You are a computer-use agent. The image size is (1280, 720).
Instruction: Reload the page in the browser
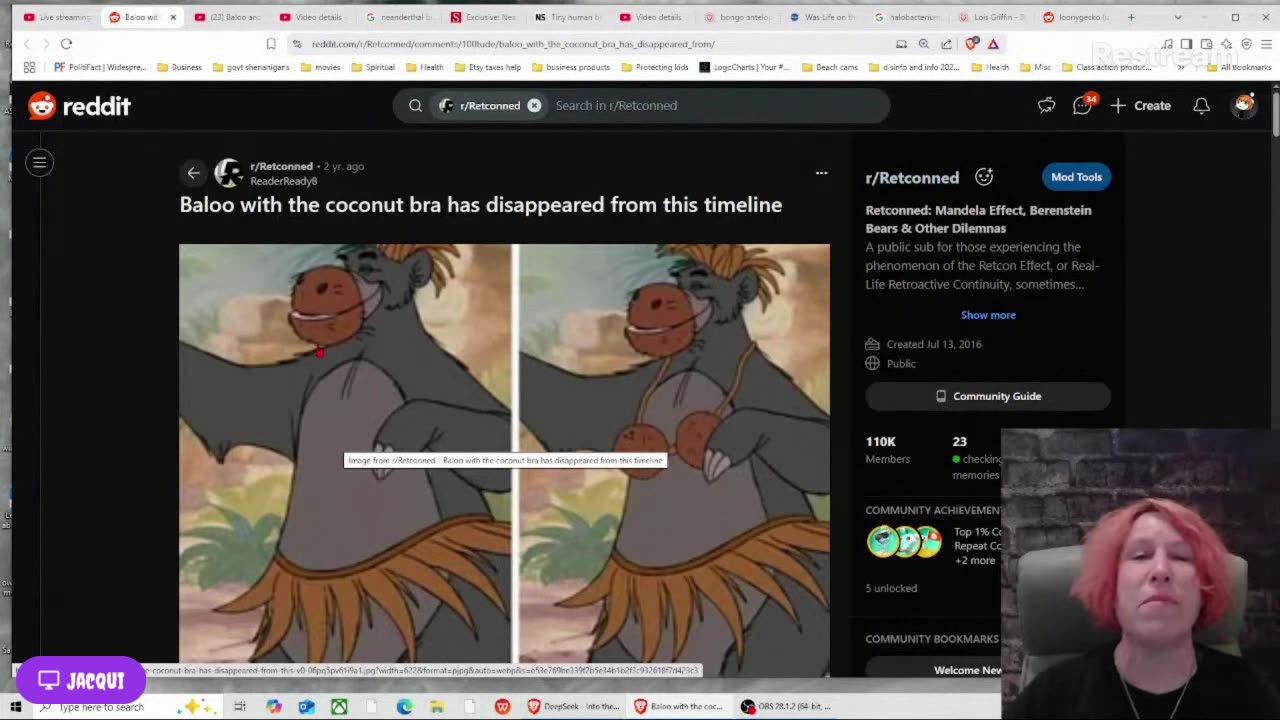click(66, 44)
